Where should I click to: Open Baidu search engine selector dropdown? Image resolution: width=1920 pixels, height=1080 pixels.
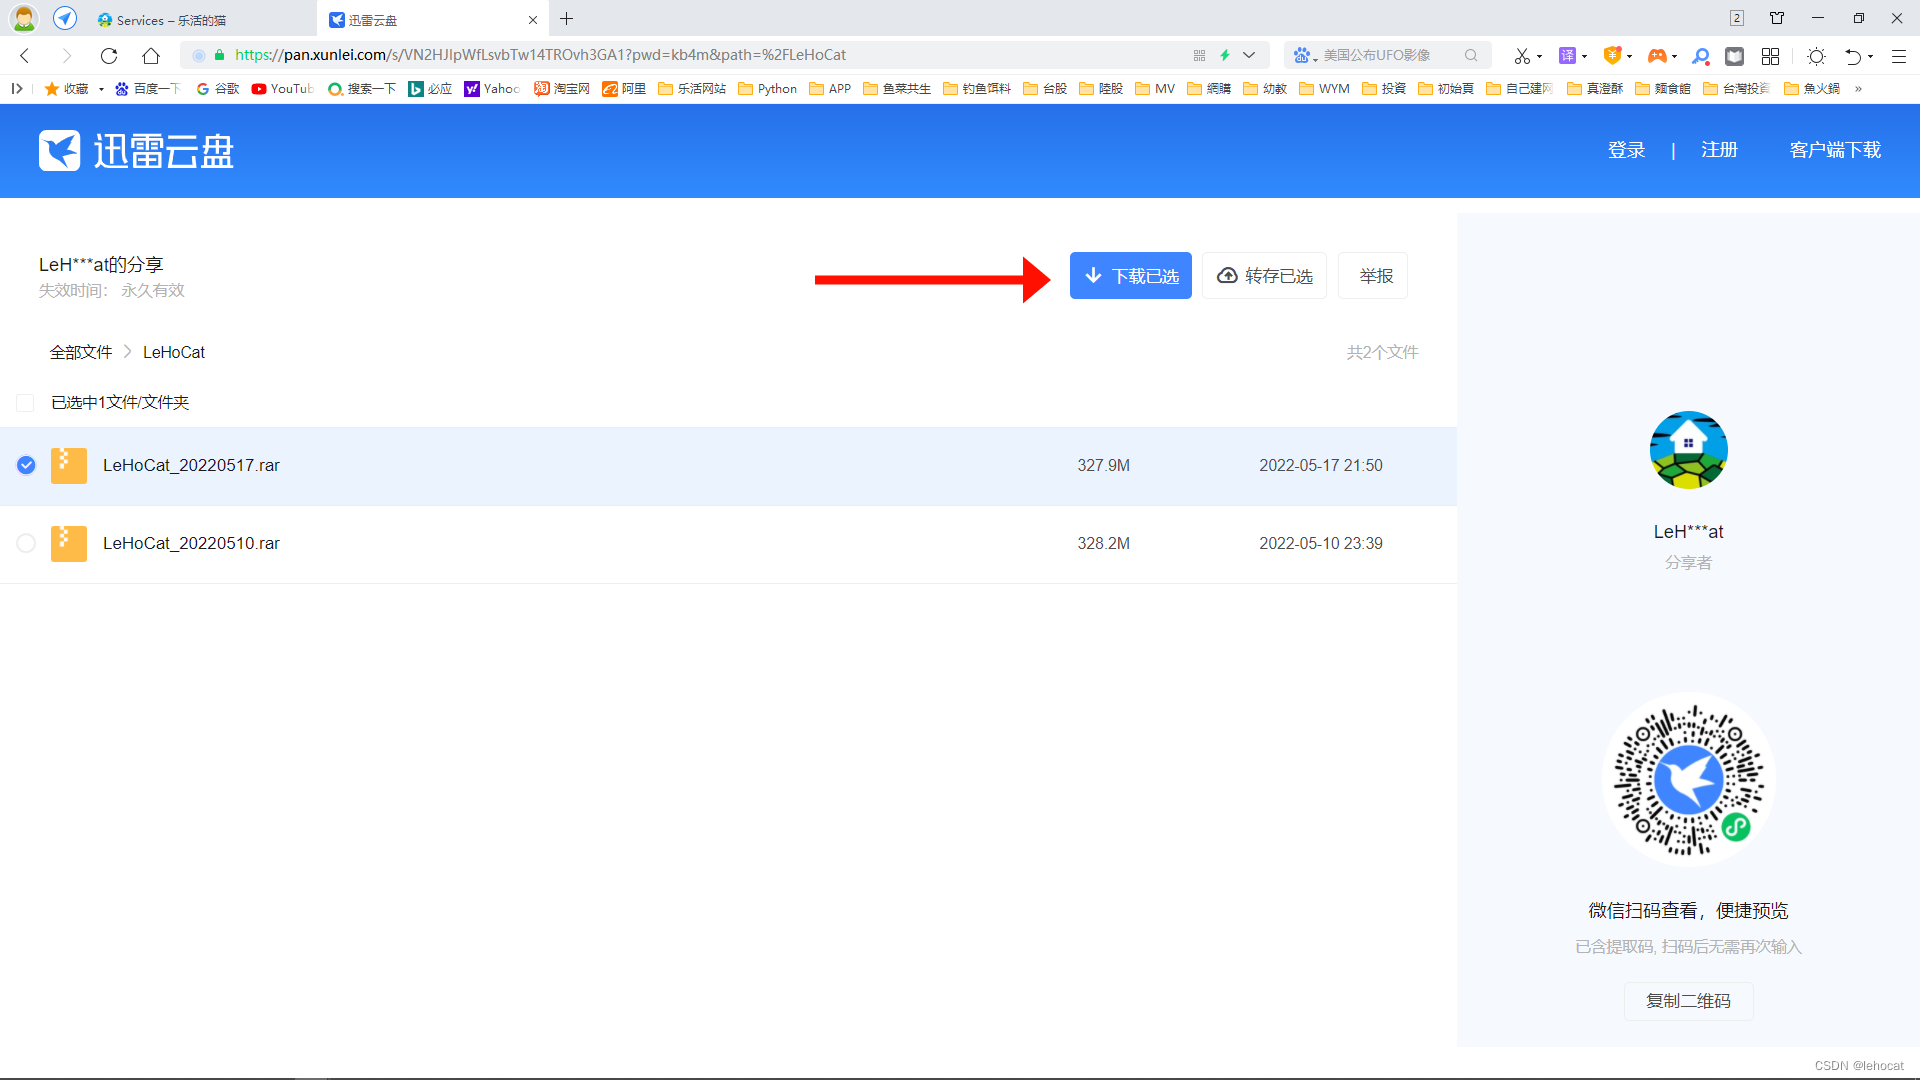point(1305,56)
